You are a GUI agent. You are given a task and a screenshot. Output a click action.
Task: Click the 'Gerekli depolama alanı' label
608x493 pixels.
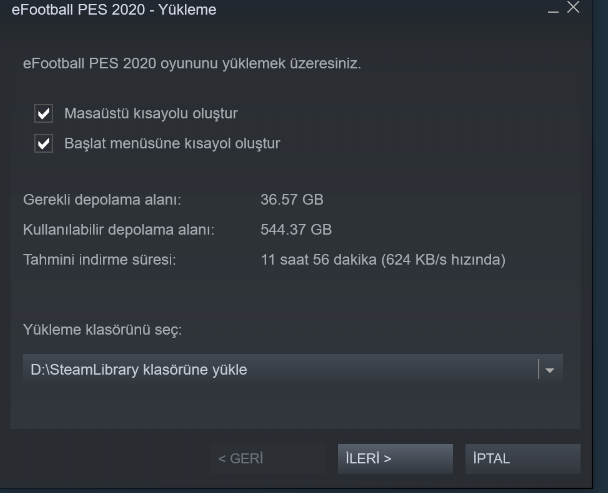[102, 200]
